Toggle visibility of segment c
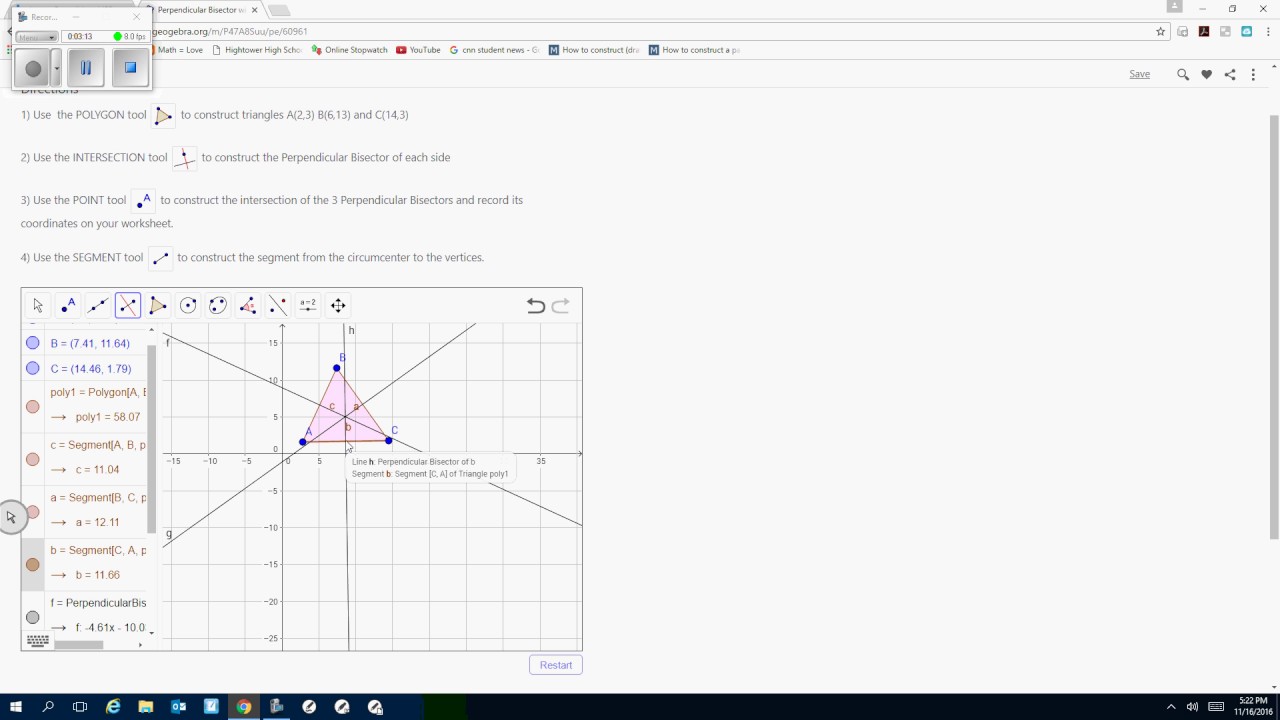The height and width of the screenshot is (720, 1280). pos(33,459)
